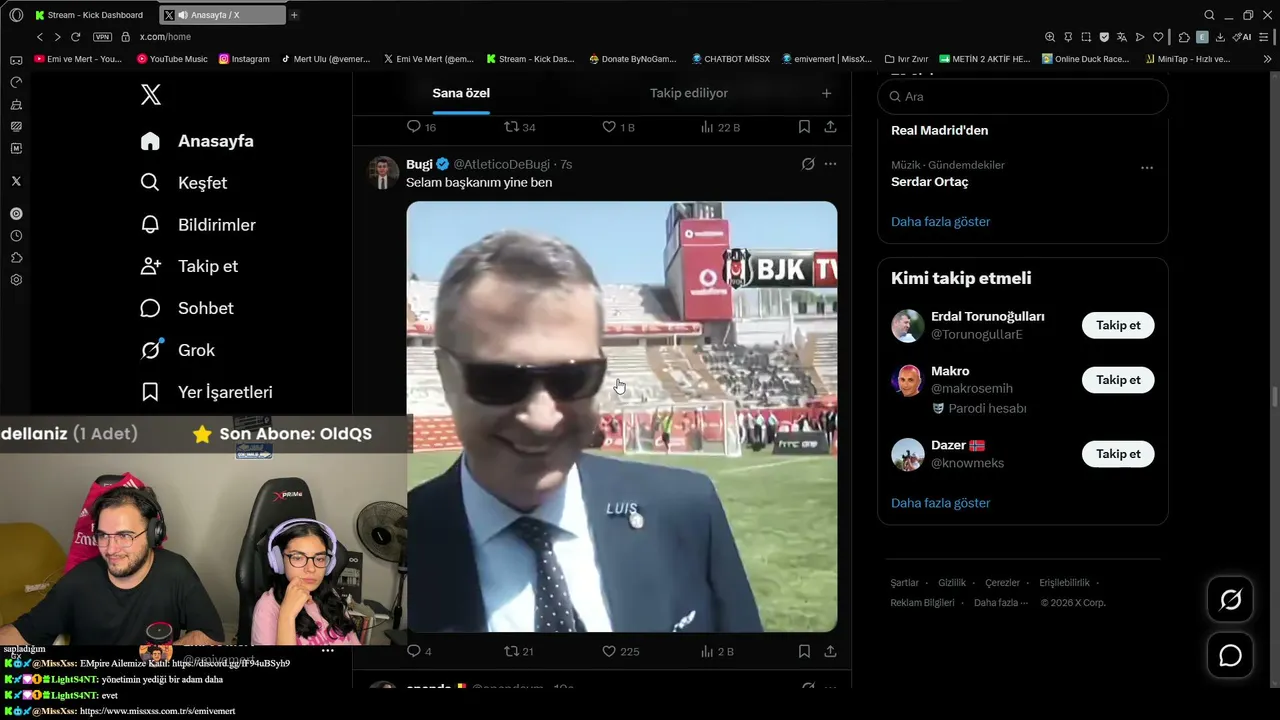Open the 'Daha fazla ...' footer menu
Screen dimensions: 1280x720
(x=1000, y=603)
